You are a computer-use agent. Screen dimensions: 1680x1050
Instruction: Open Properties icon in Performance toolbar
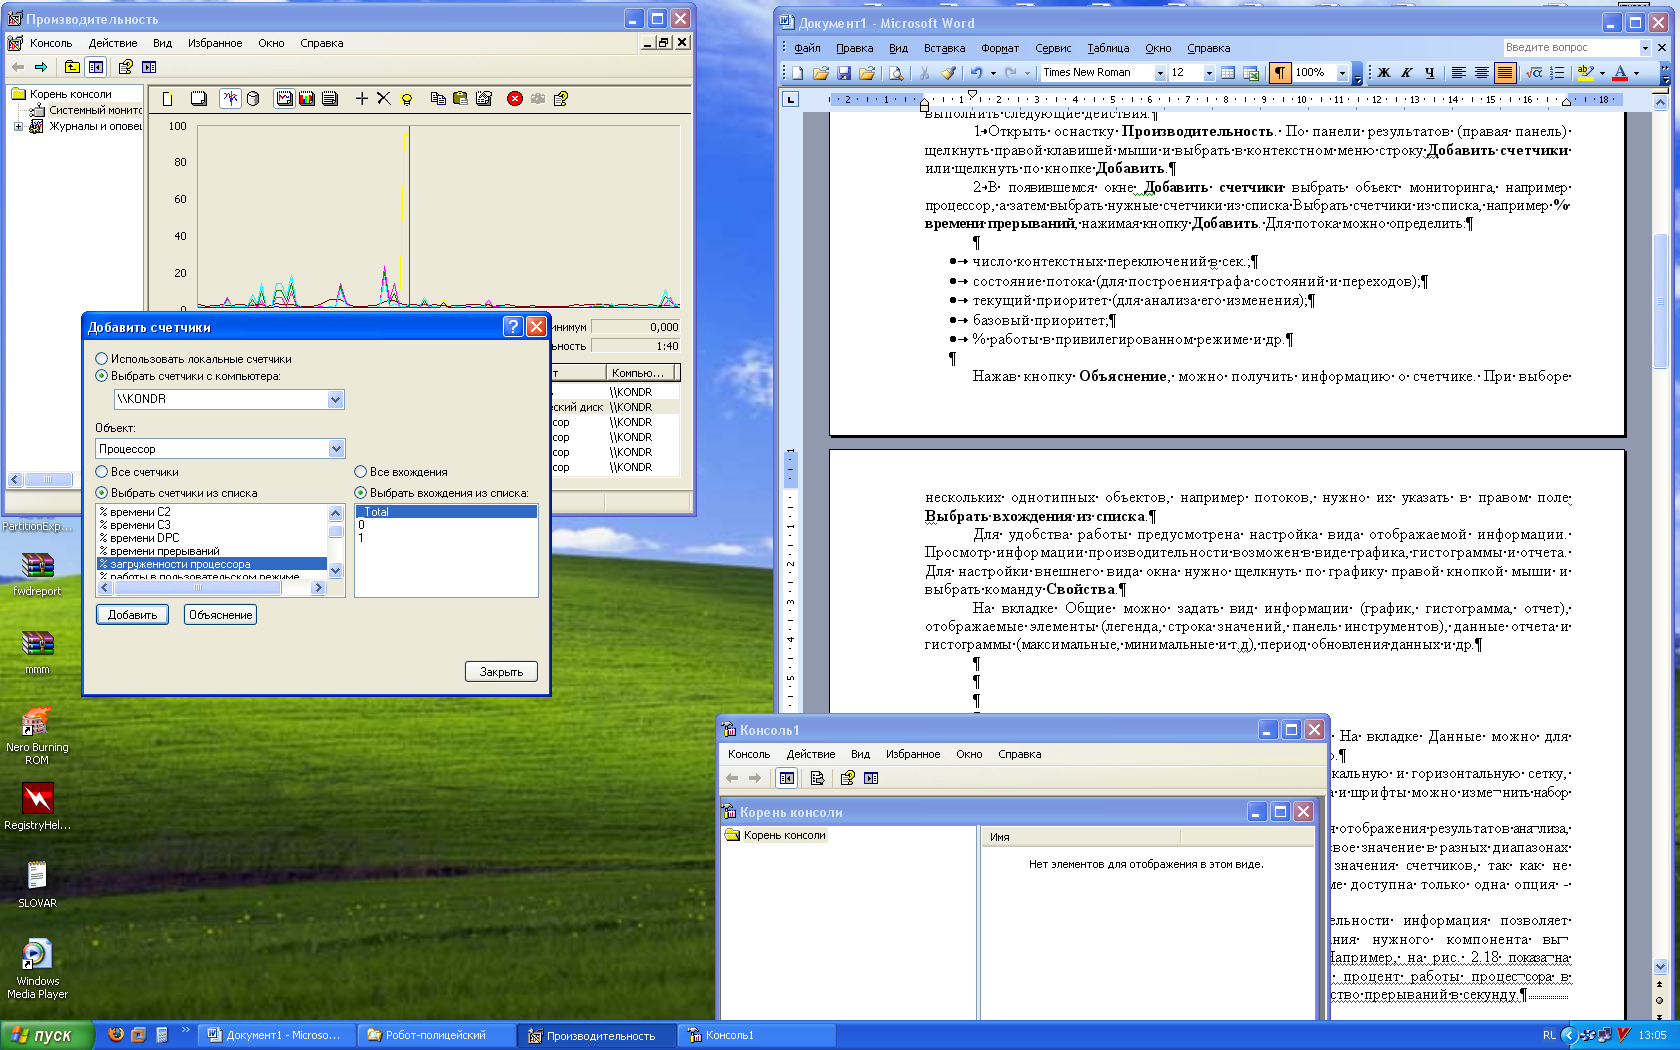coord(484,98)
